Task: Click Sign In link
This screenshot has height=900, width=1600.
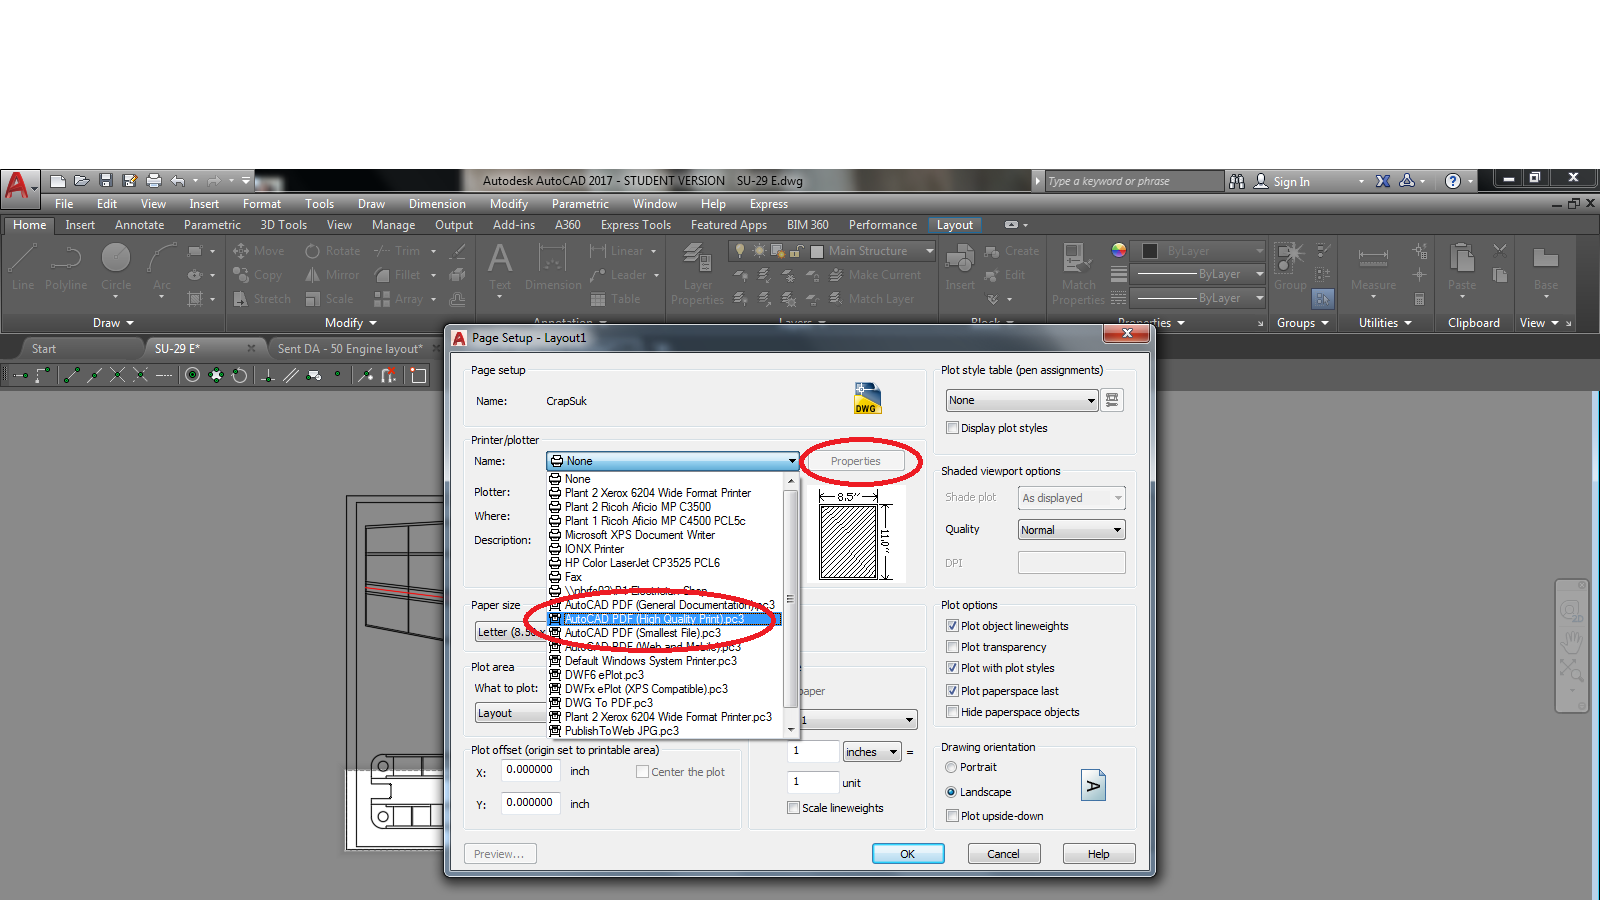Action: (x=1291, y=182)
